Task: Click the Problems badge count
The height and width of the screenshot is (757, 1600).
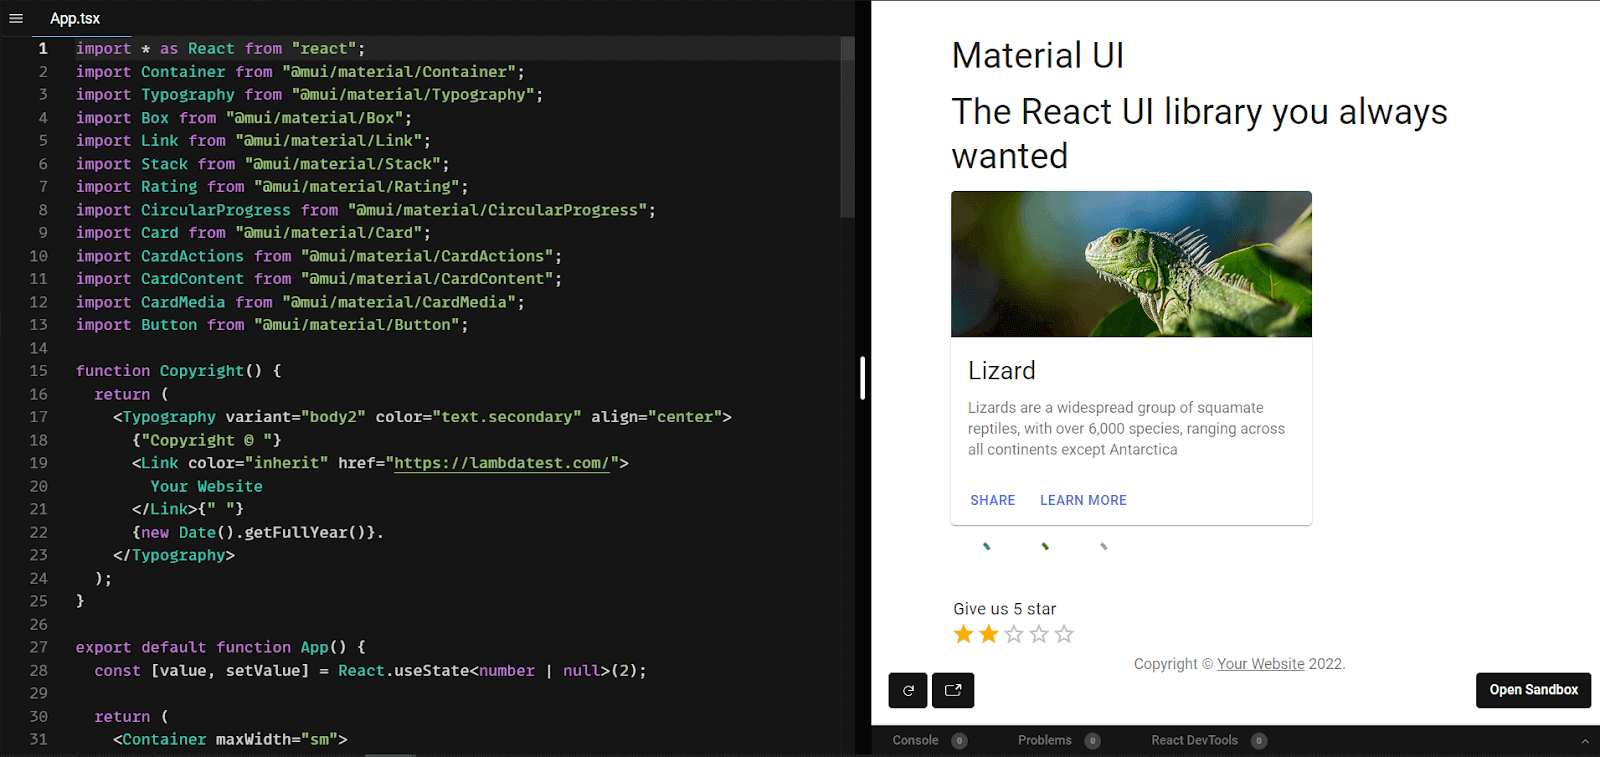Action: pos(1092,741)
